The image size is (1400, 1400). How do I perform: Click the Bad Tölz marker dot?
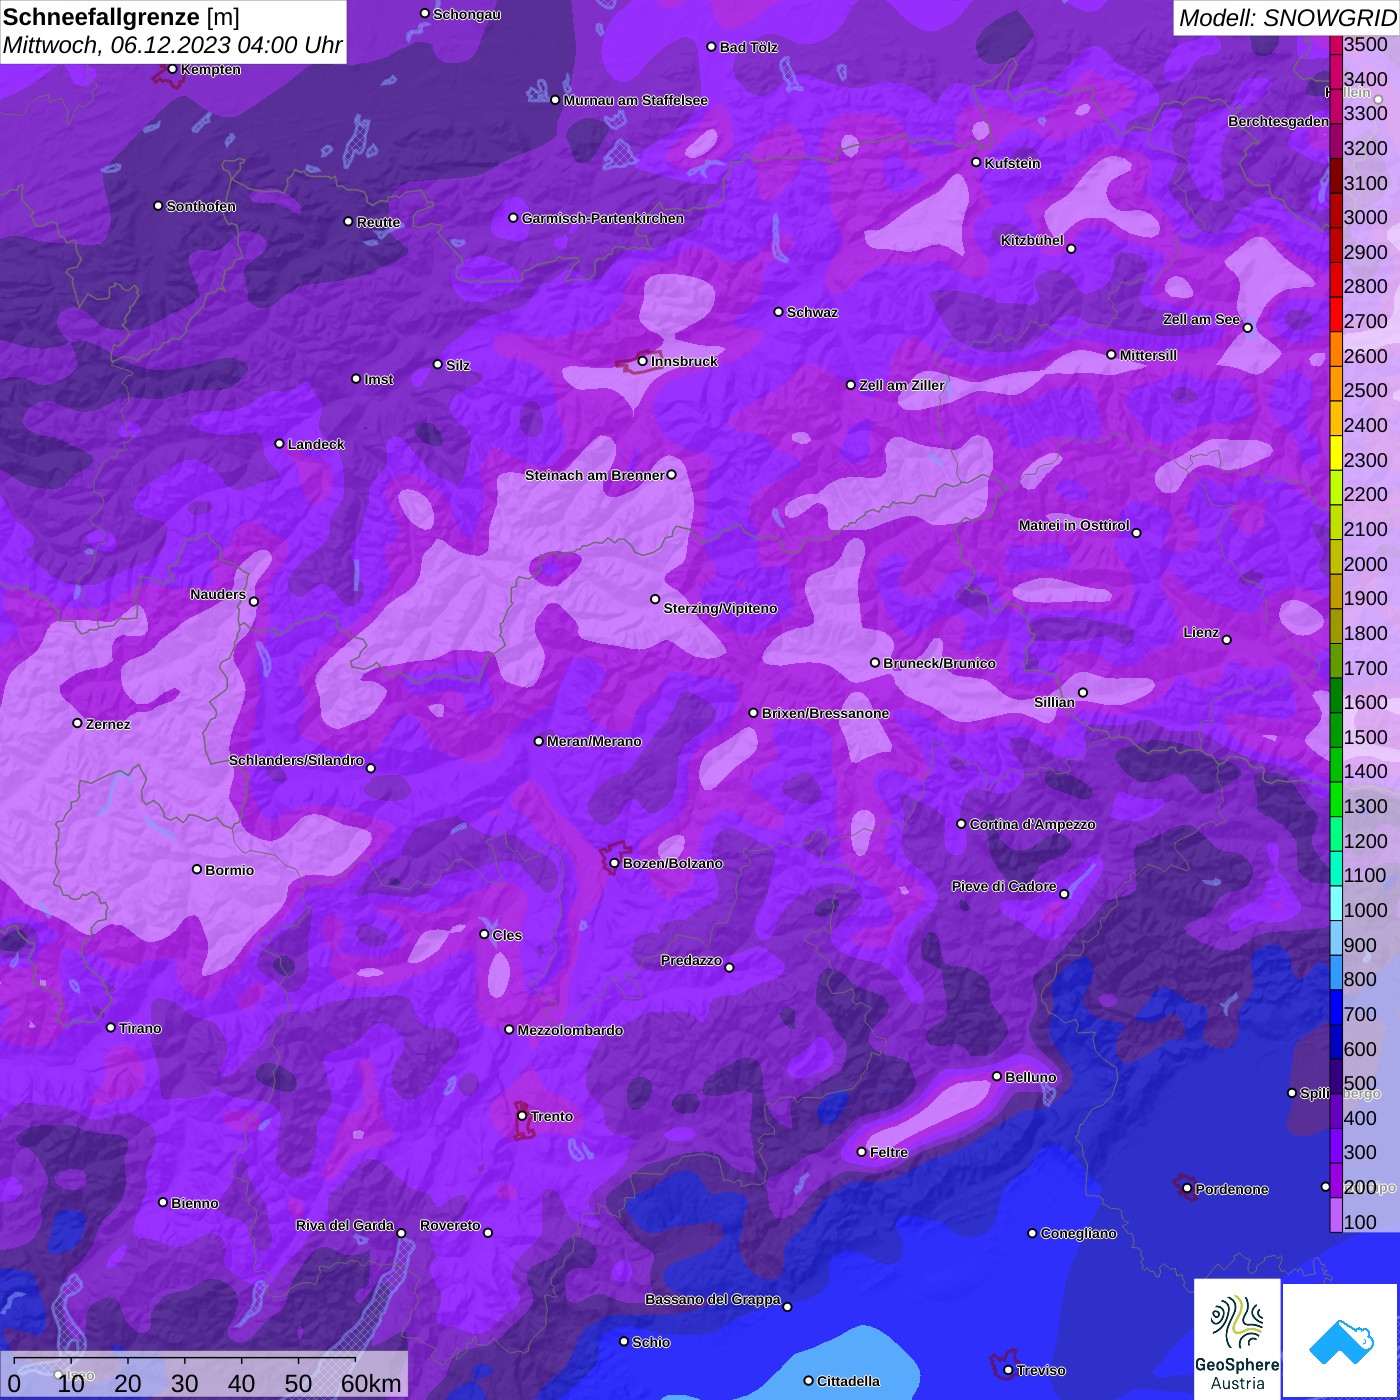[712, 47]
